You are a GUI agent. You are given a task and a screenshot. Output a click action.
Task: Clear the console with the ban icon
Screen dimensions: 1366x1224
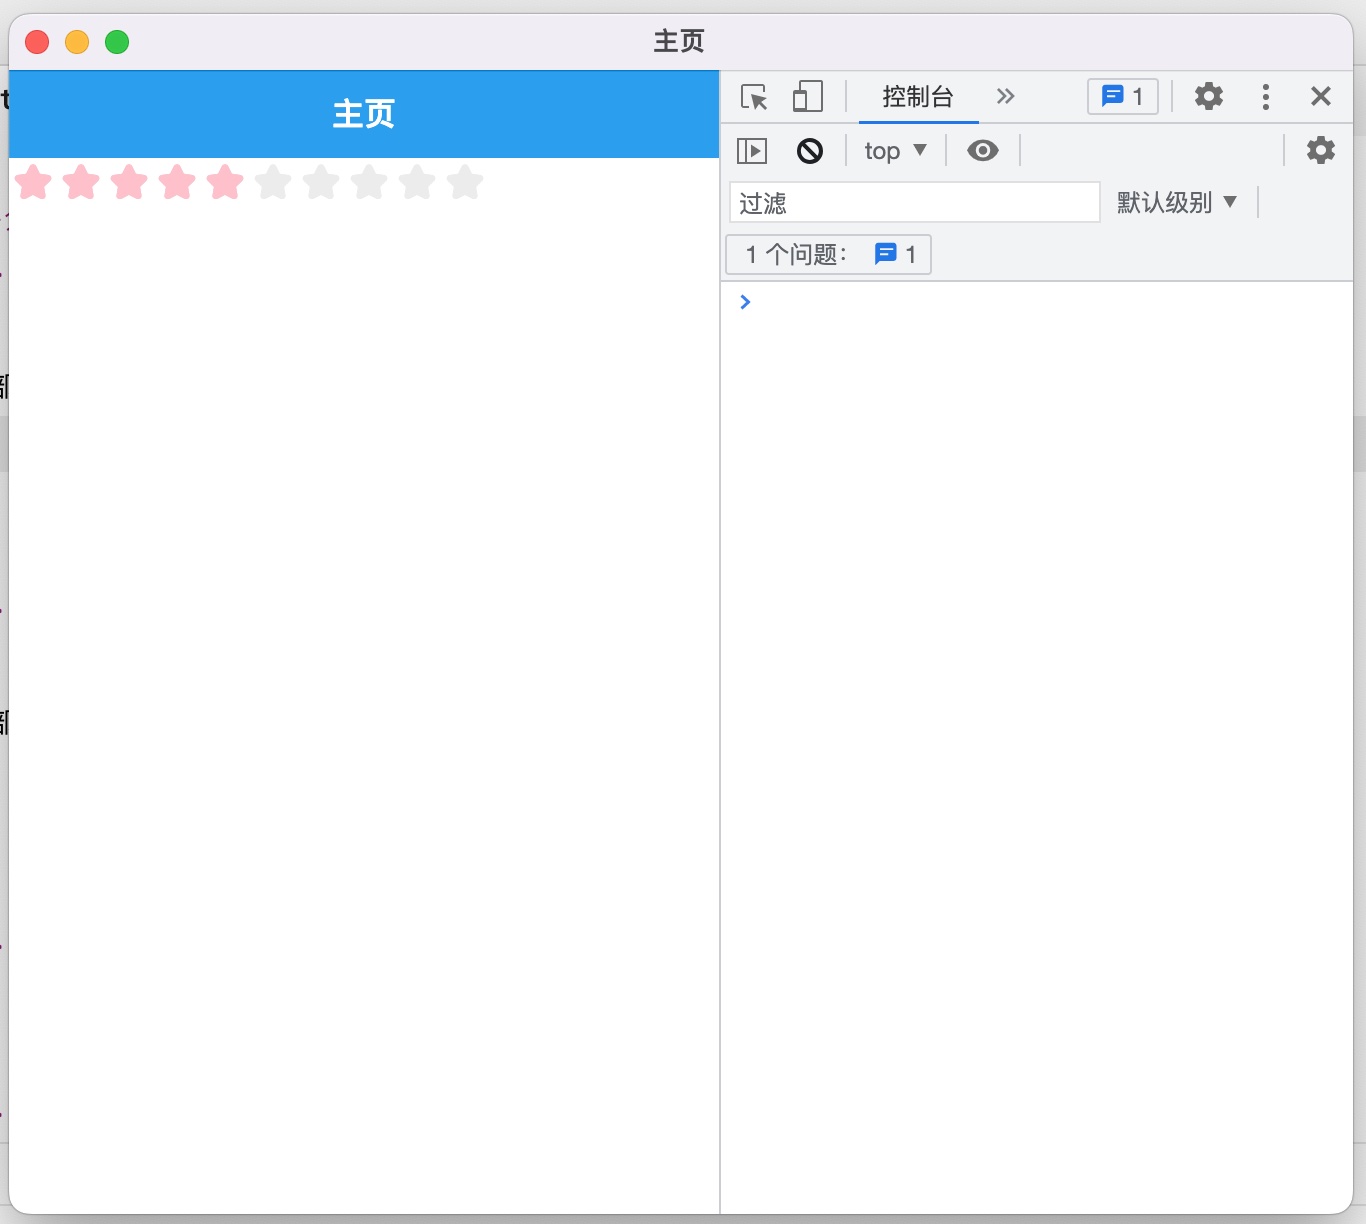click(x=810, y=151)
